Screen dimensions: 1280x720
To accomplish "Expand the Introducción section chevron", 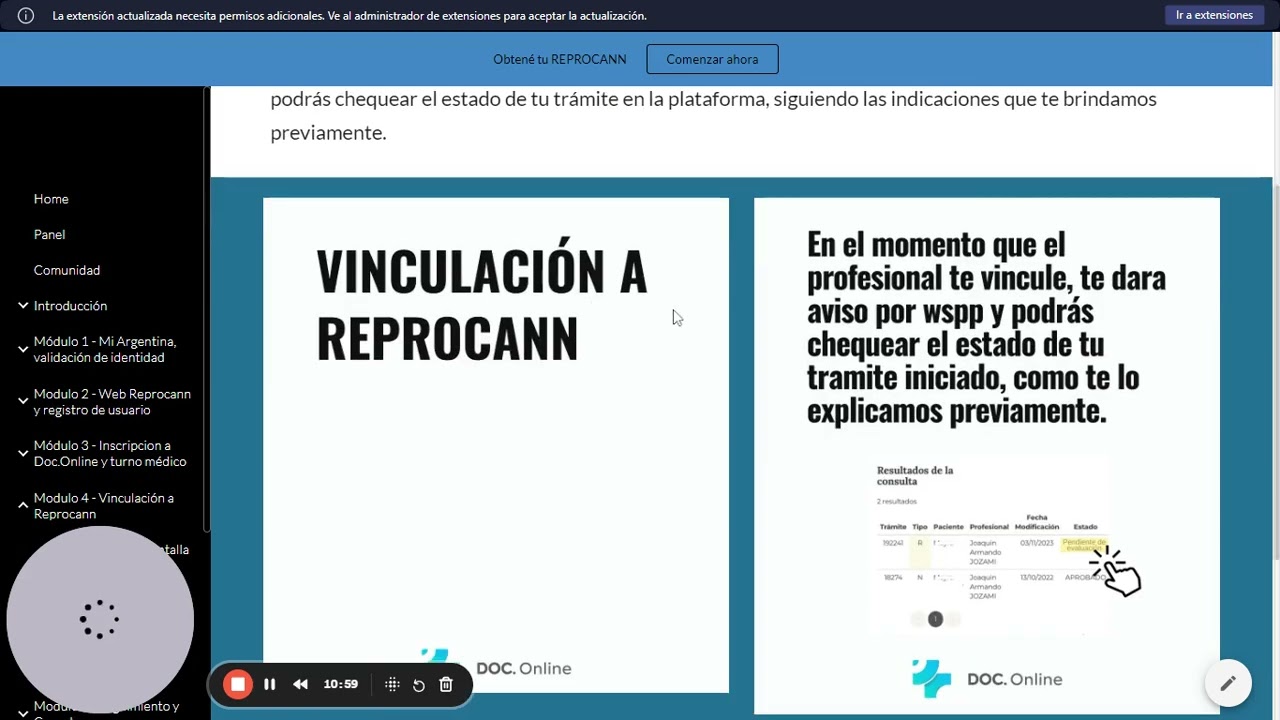I will pyautogui.click(x=23, y=305).
